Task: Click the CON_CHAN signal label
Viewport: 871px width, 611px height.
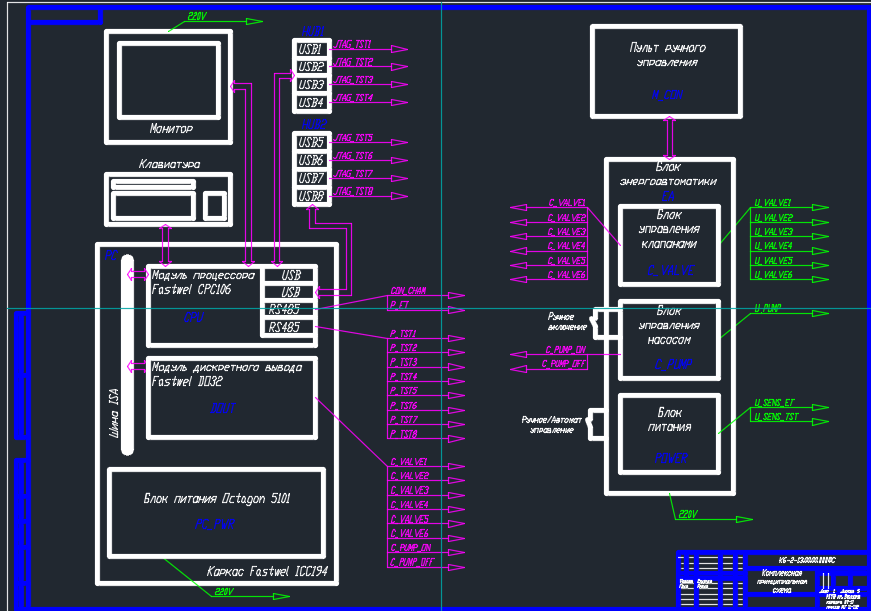Action: (408, 291)
